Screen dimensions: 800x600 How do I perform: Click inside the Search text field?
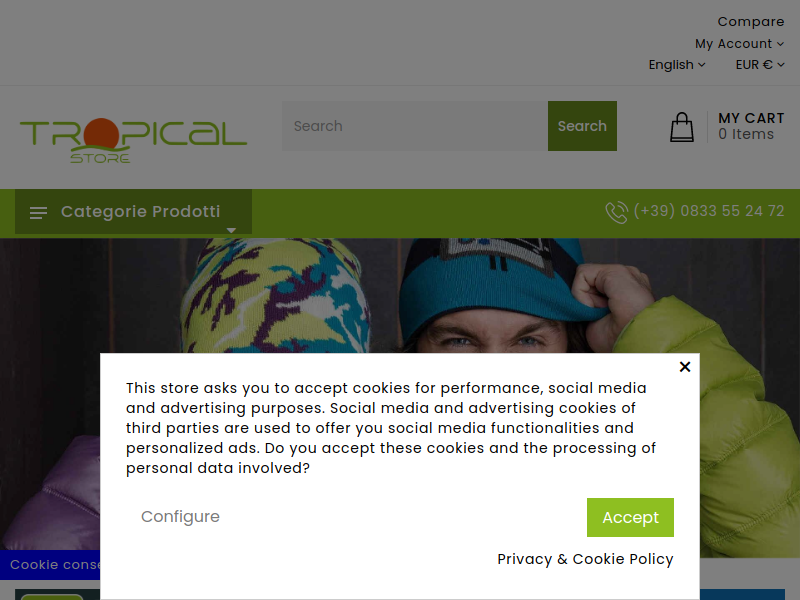(x=415, y=126)
